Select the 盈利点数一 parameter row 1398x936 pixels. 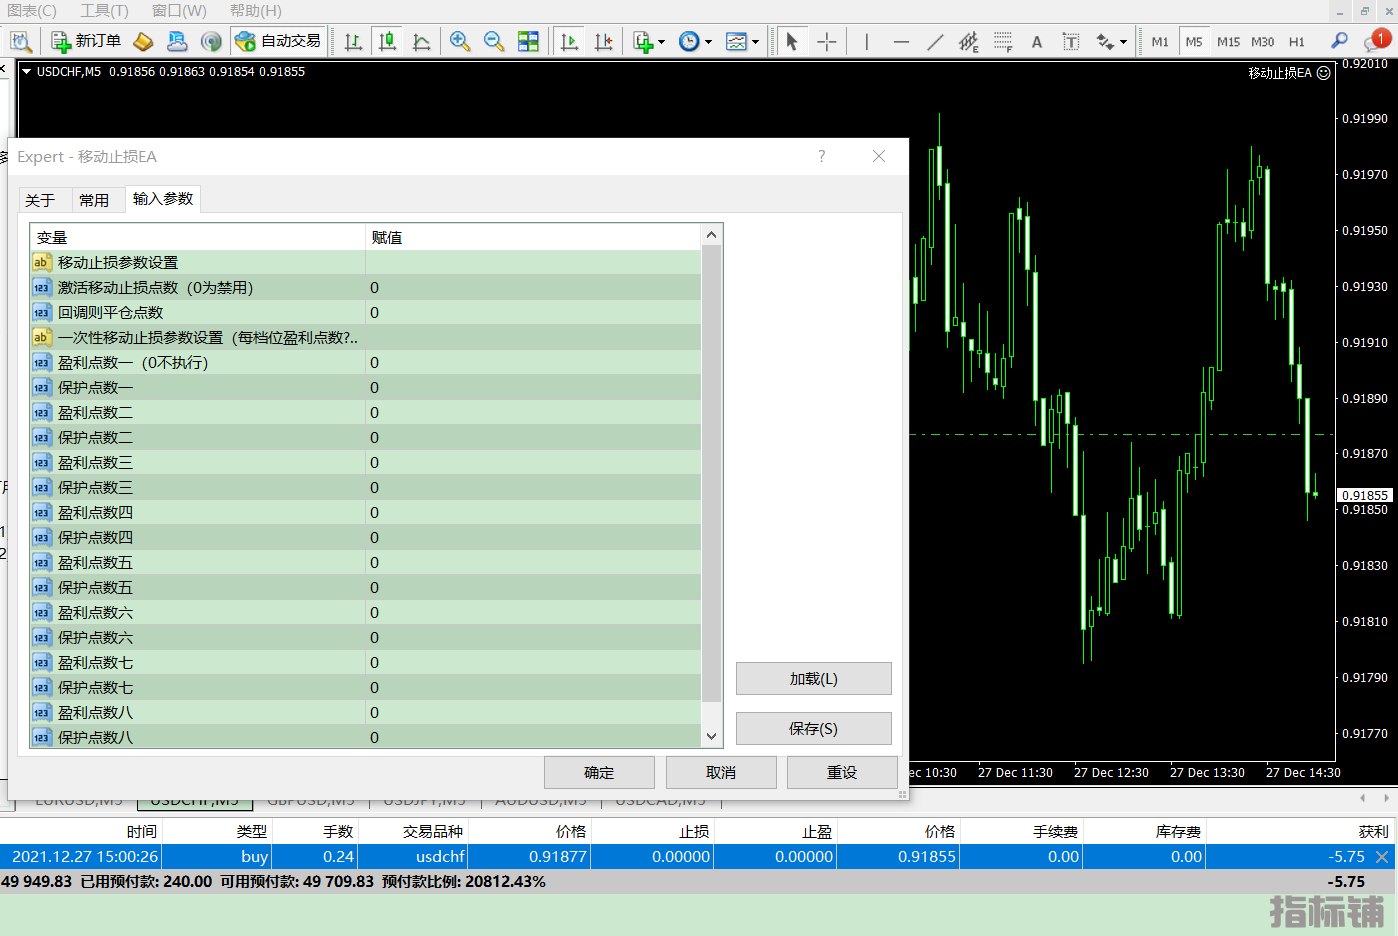coord(366,362)
